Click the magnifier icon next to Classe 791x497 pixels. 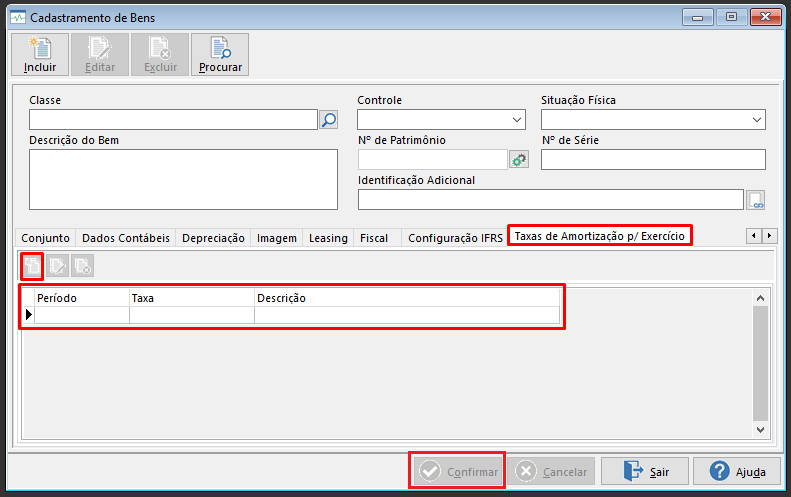329,120
